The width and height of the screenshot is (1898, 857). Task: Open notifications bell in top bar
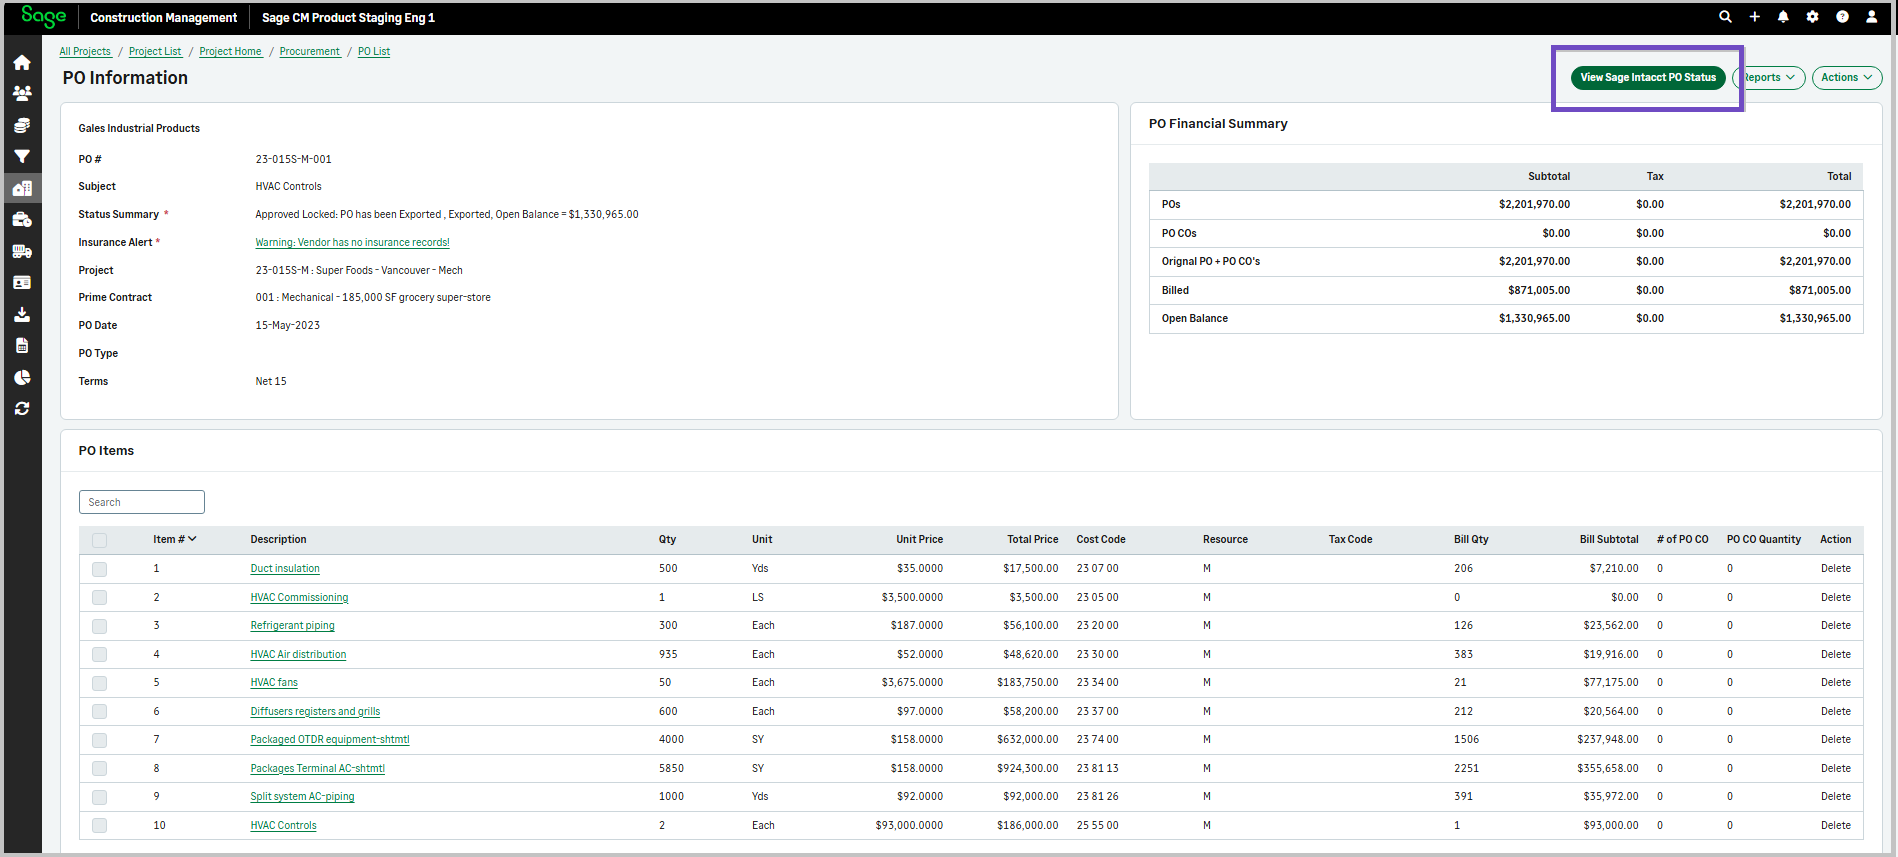(1783, 17)
